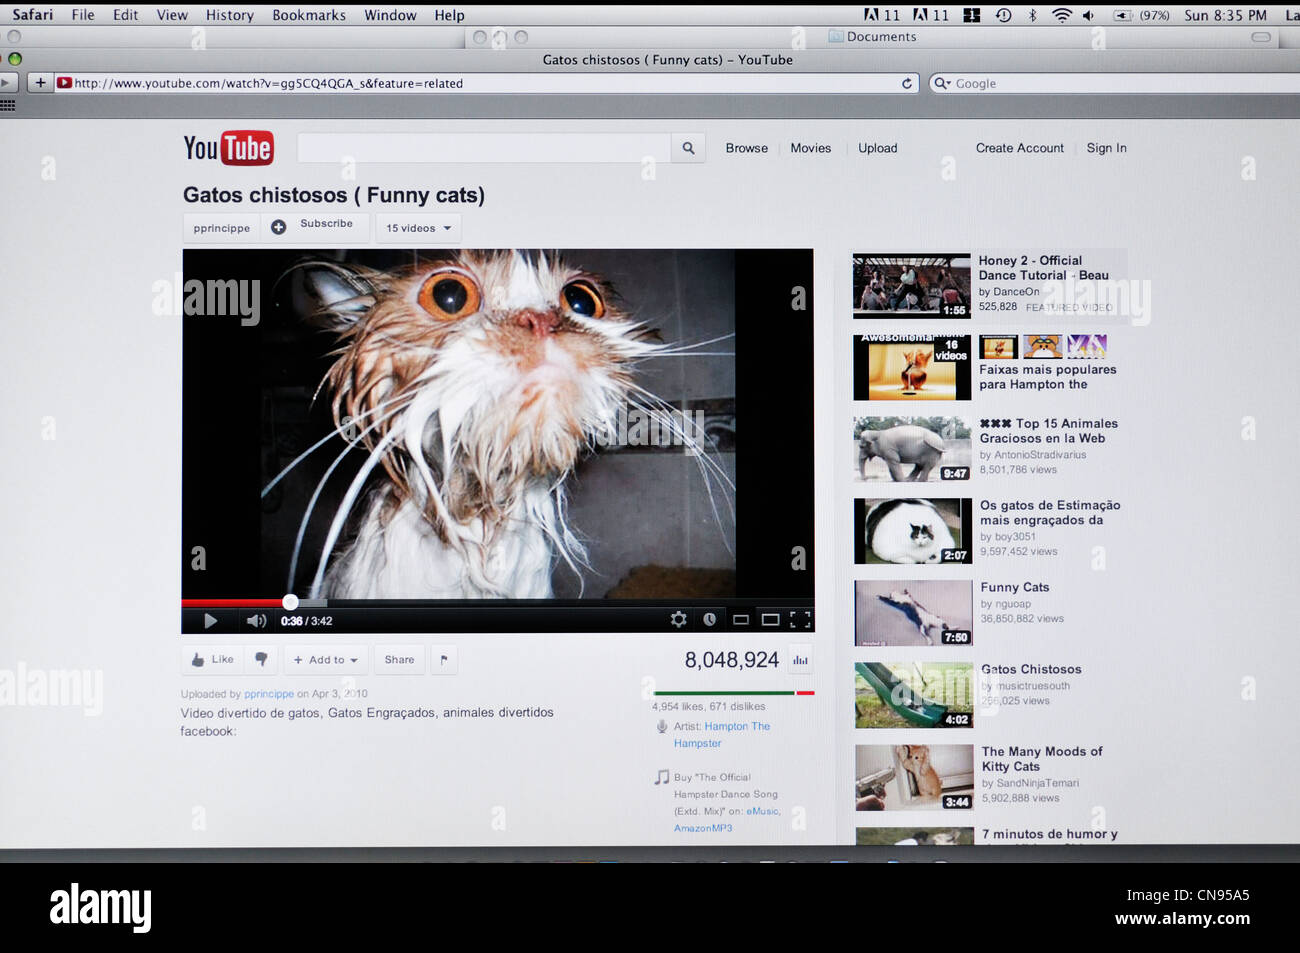This screenshot has height=953, width=1300.
Task: Open the View menu
Action: [172, 15]
